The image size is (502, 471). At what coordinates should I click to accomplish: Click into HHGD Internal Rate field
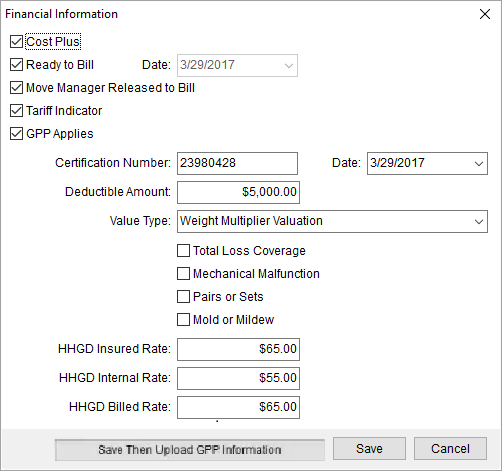coord(238,378)
